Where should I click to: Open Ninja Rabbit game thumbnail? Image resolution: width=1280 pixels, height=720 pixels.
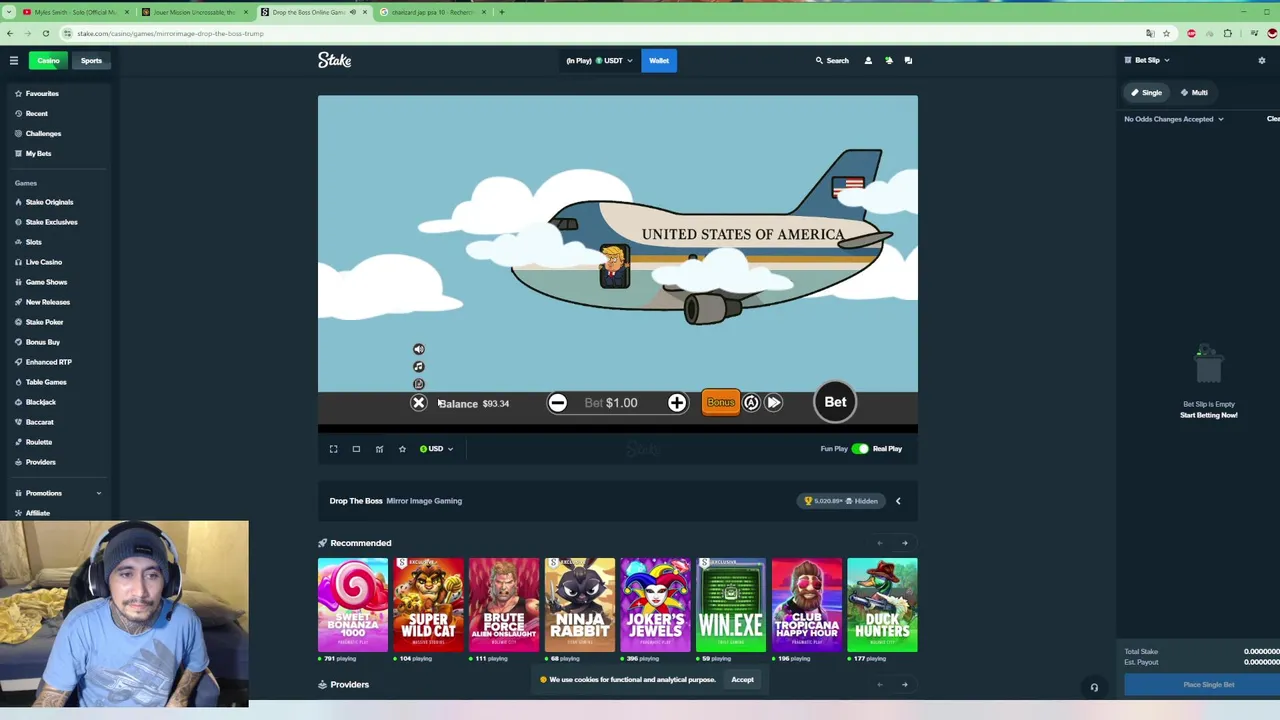click(x=580, y=605)
